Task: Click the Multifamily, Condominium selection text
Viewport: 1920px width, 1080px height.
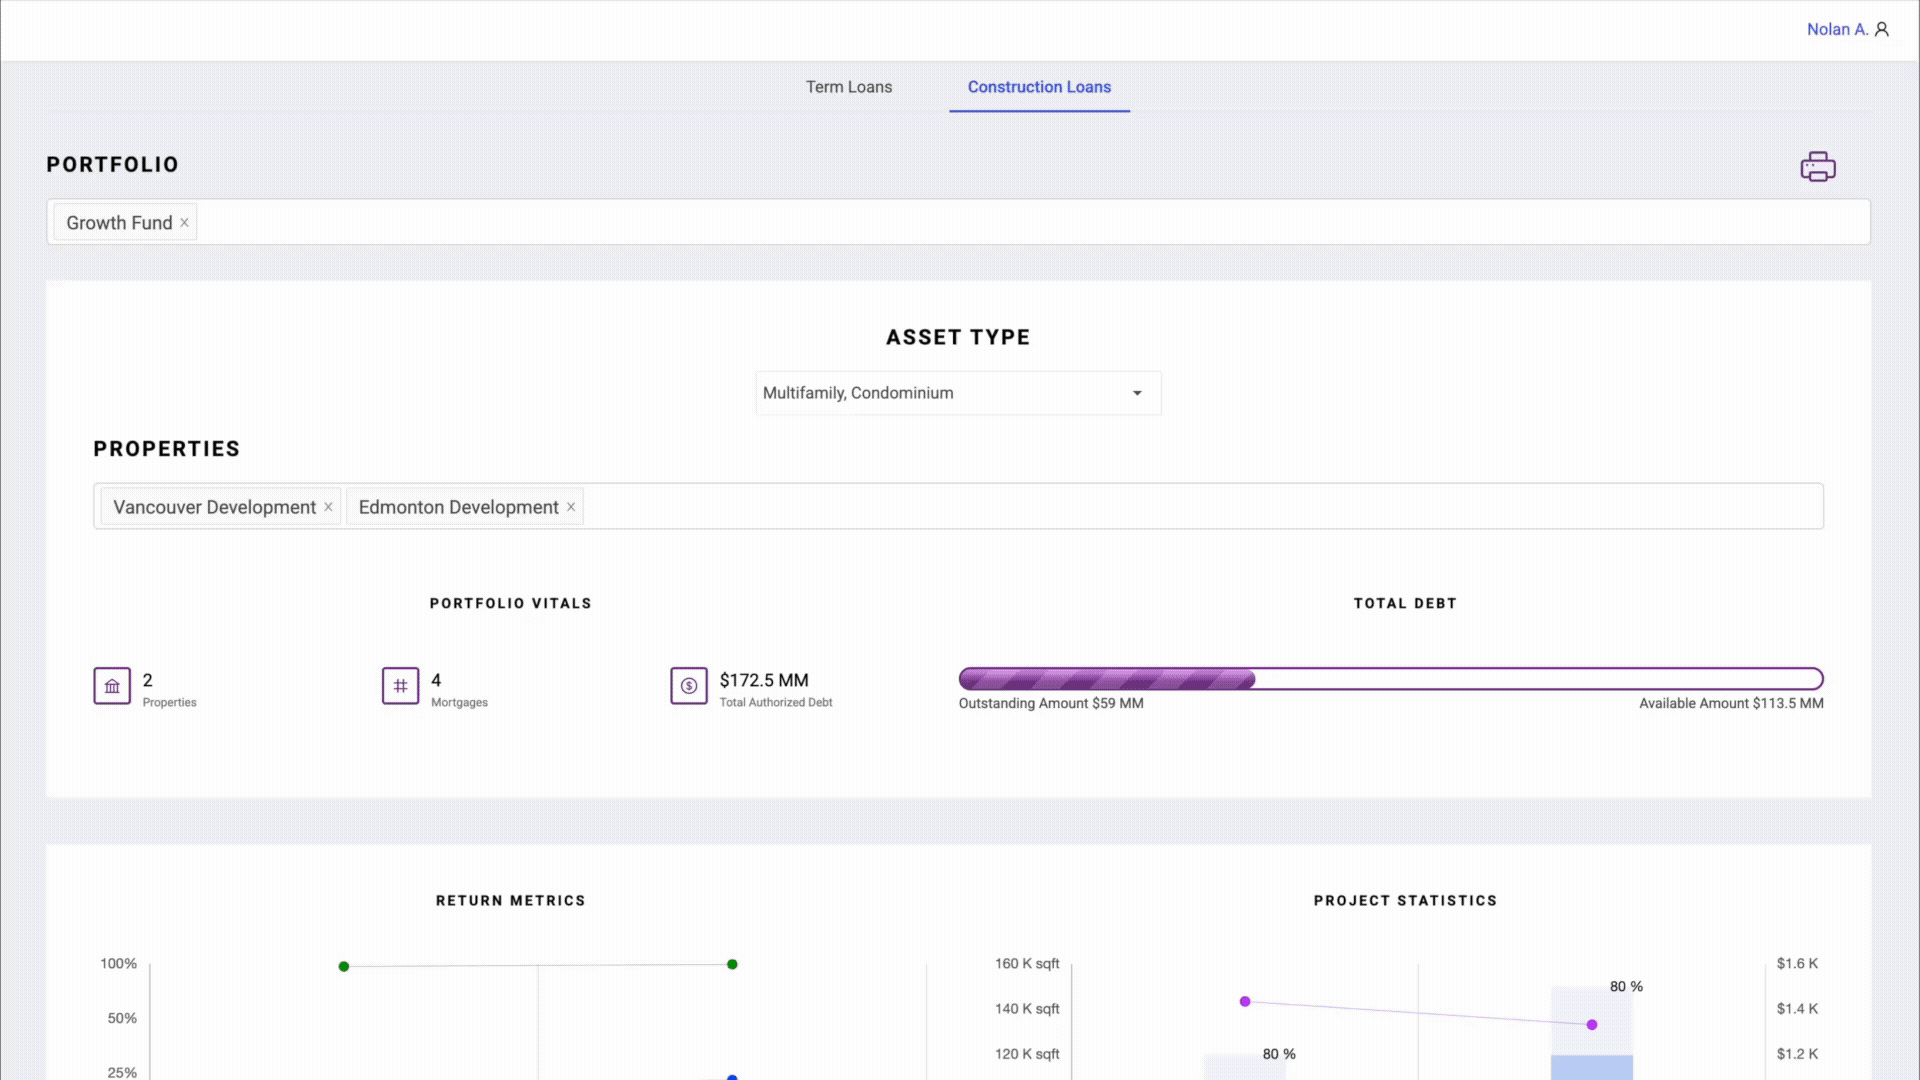Action: coord(858,393)
